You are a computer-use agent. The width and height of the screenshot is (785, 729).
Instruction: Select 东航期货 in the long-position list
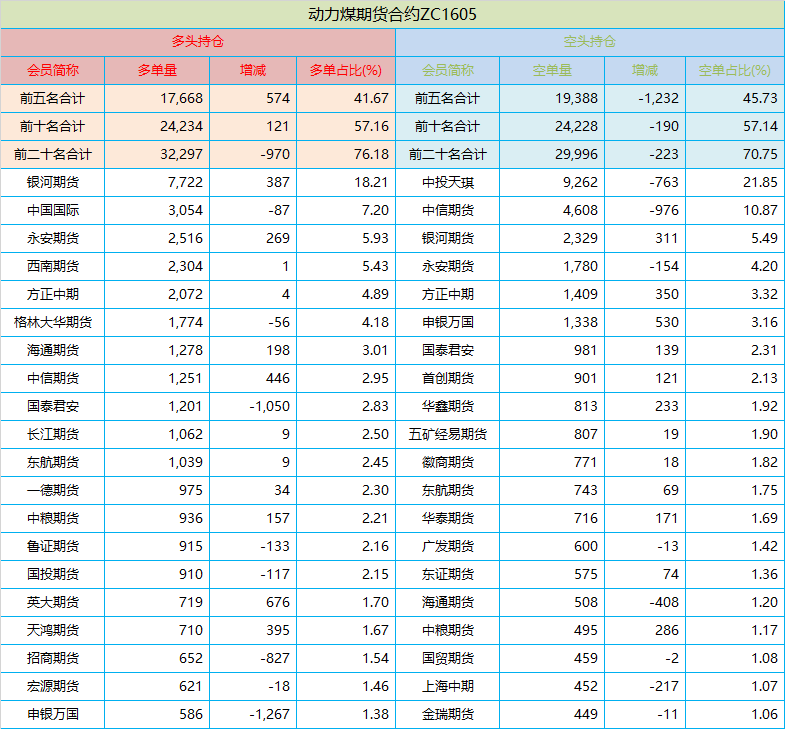(53, 463)
